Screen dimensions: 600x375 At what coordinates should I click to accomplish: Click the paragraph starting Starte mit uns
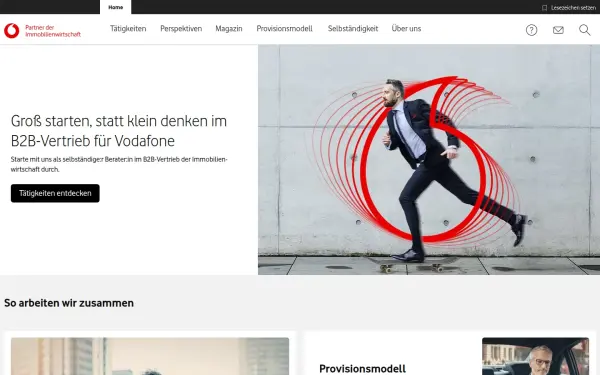(119, 164)
